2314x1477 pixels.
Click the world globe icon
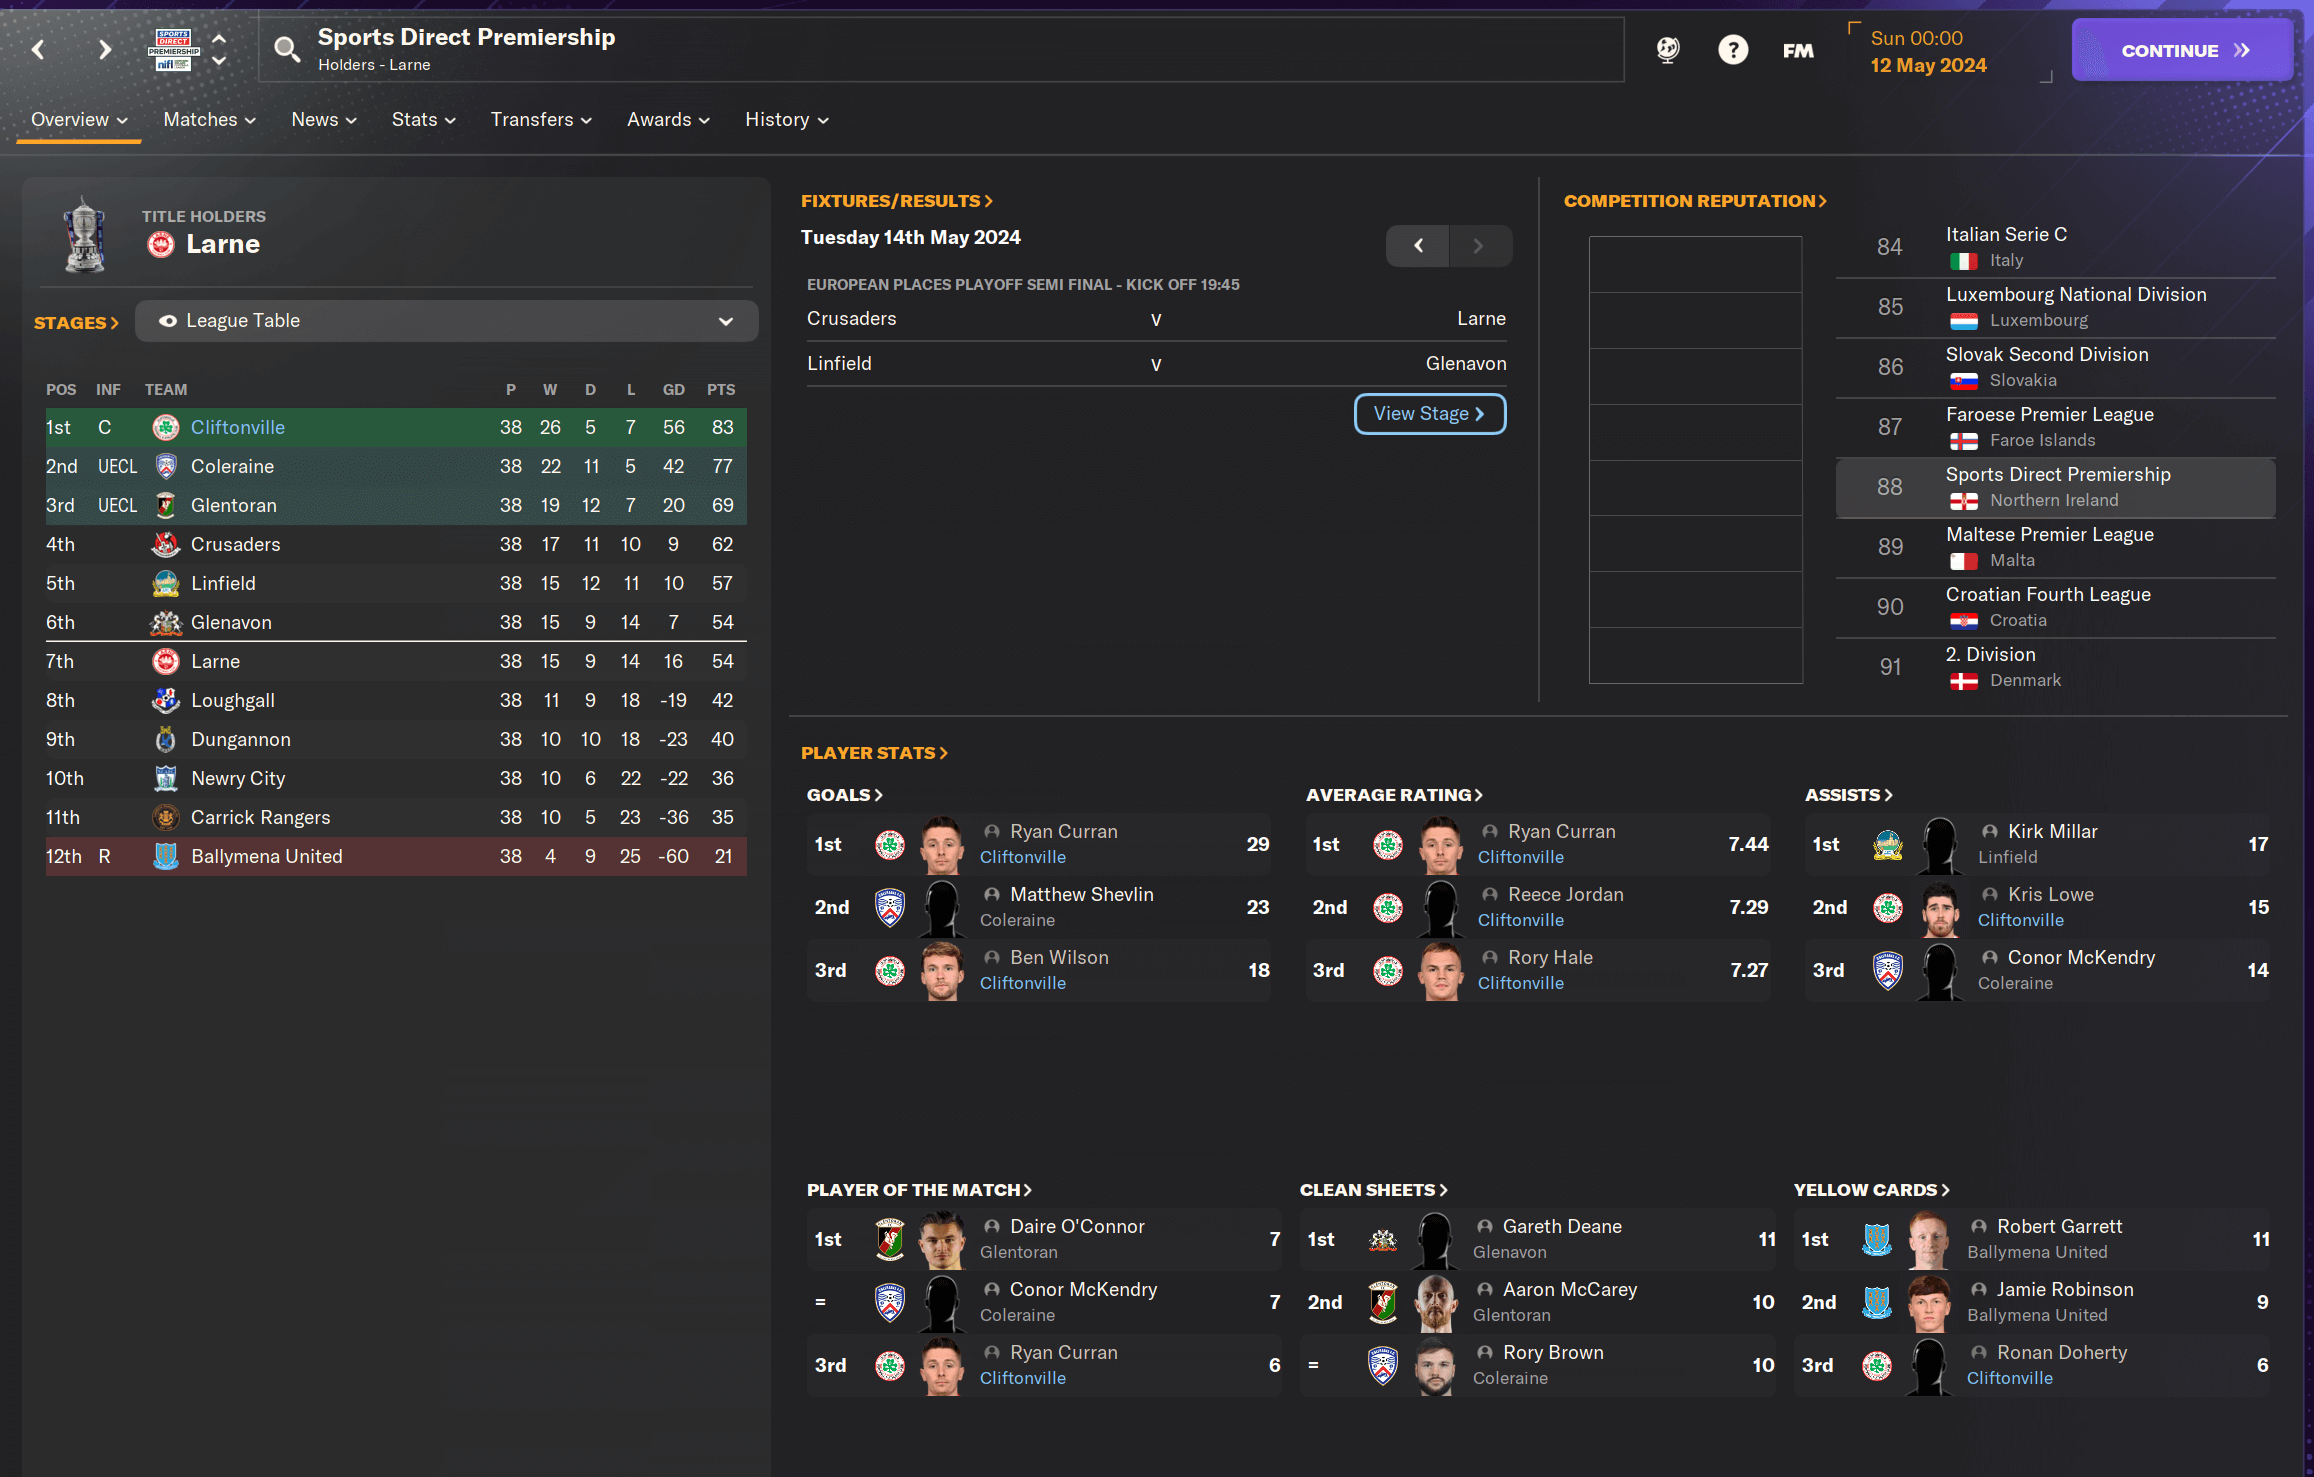click(1667, 49)
